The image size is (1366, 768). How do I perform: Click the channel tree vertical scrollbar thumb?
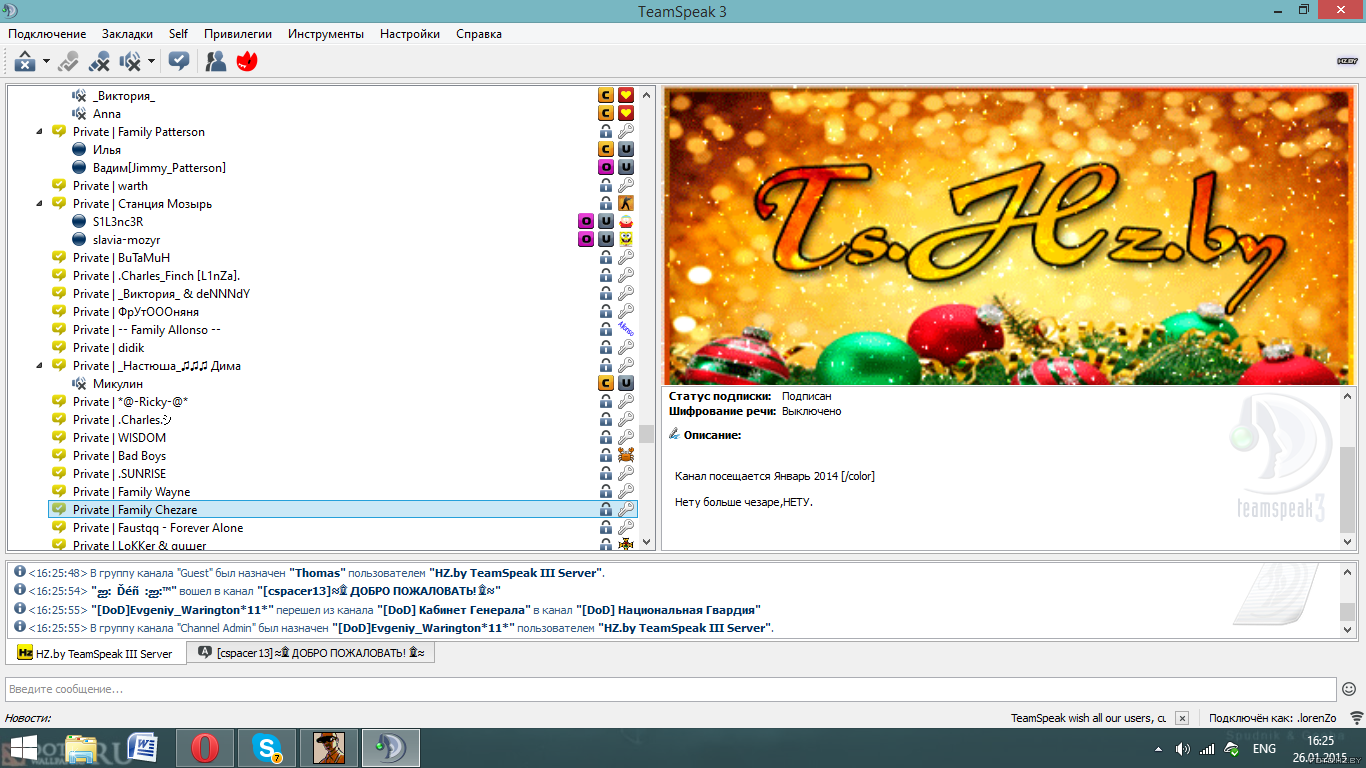pyautogui.click(x=647, y=433)
